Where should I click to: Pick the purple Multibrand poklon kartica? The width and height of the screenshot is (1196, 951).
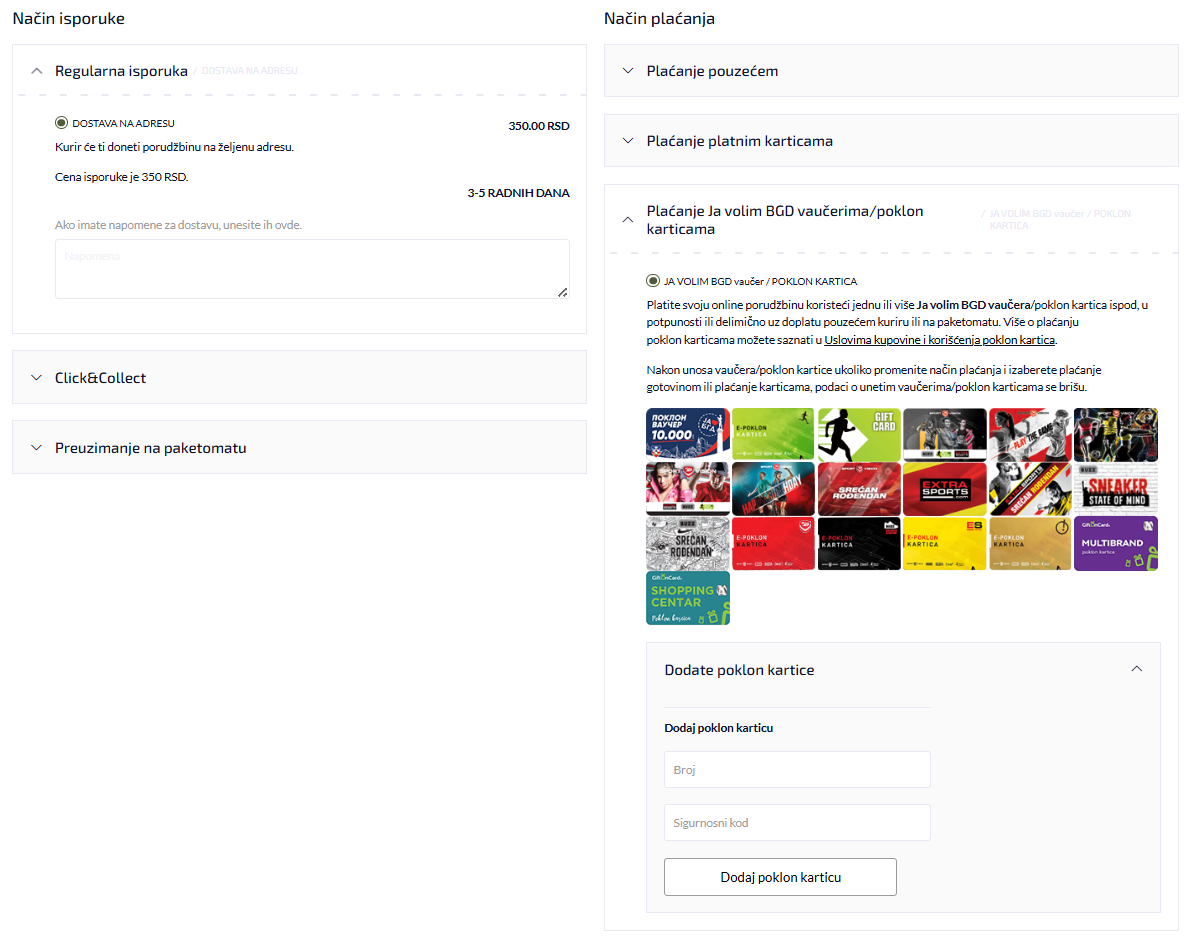pos(1115,542)
